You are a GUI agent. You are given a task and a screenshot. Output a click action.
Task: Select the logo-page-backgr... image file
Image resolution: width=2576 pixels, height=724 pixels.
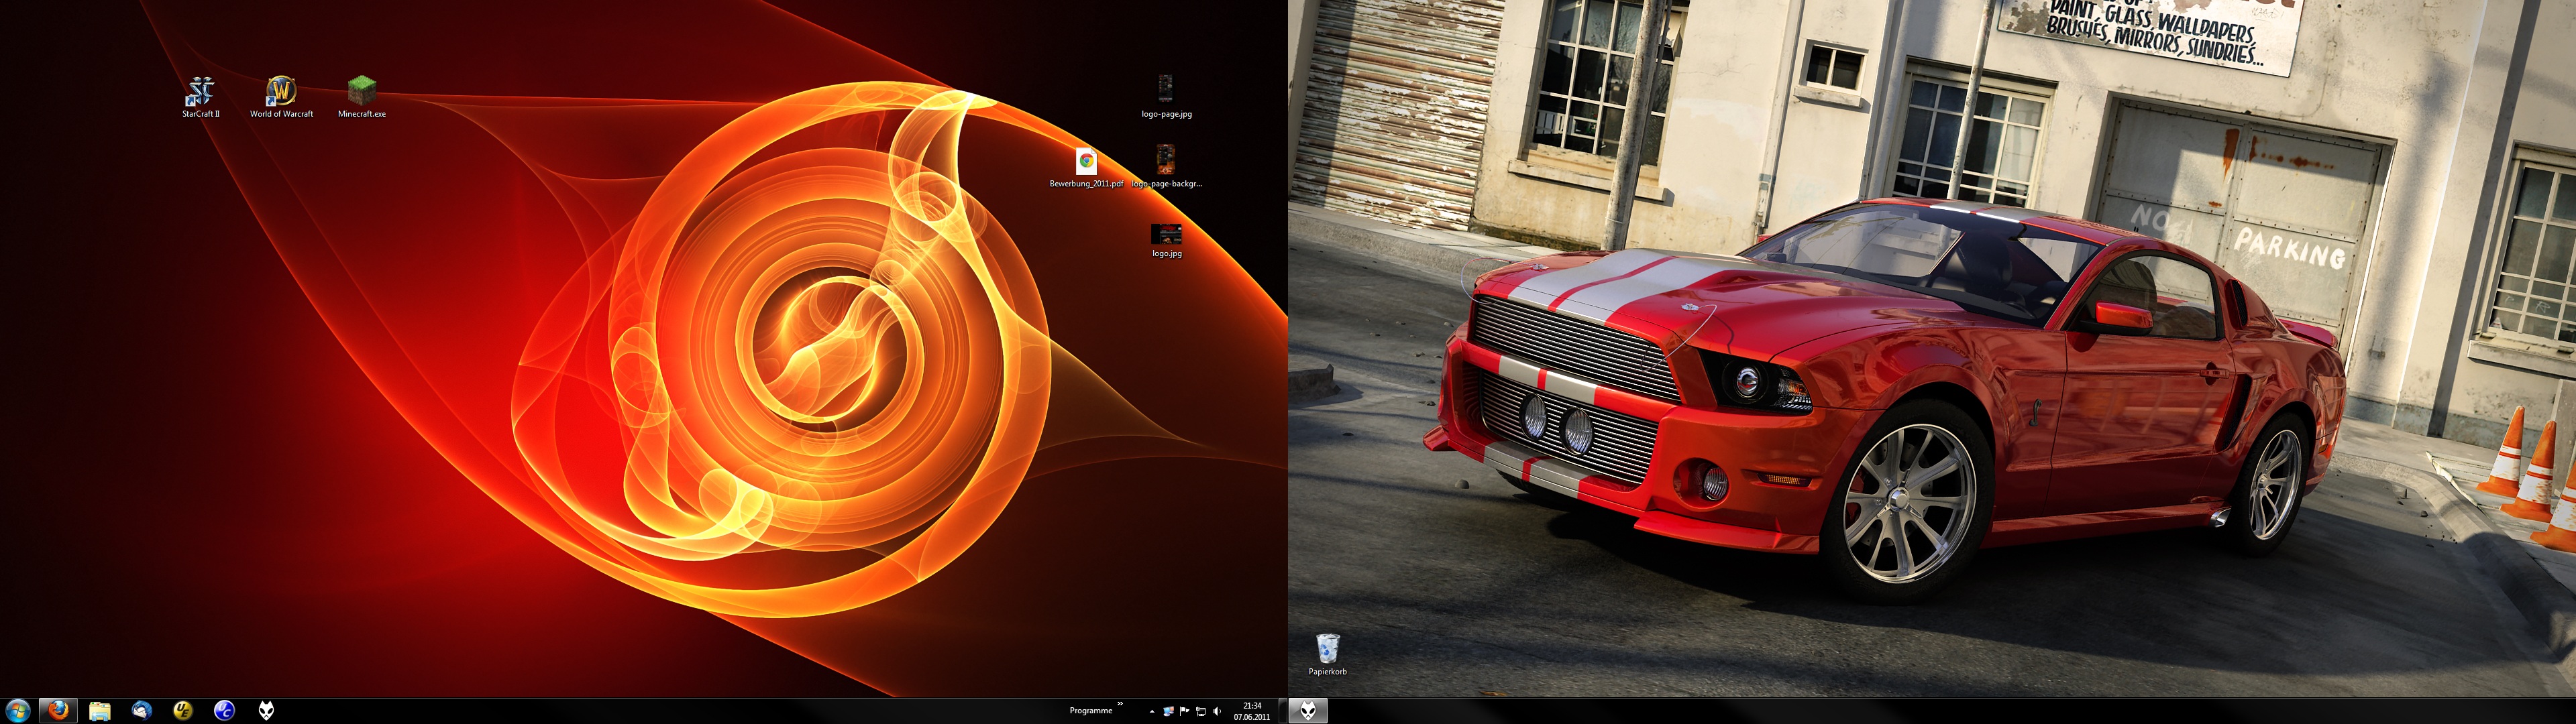[1166, 161]
